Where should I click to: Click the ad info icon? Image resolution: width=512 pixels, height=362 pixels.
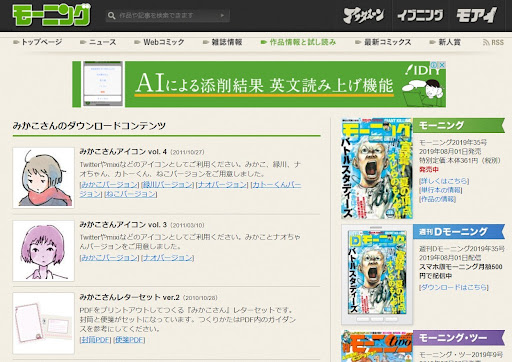(x=435, y=65)
